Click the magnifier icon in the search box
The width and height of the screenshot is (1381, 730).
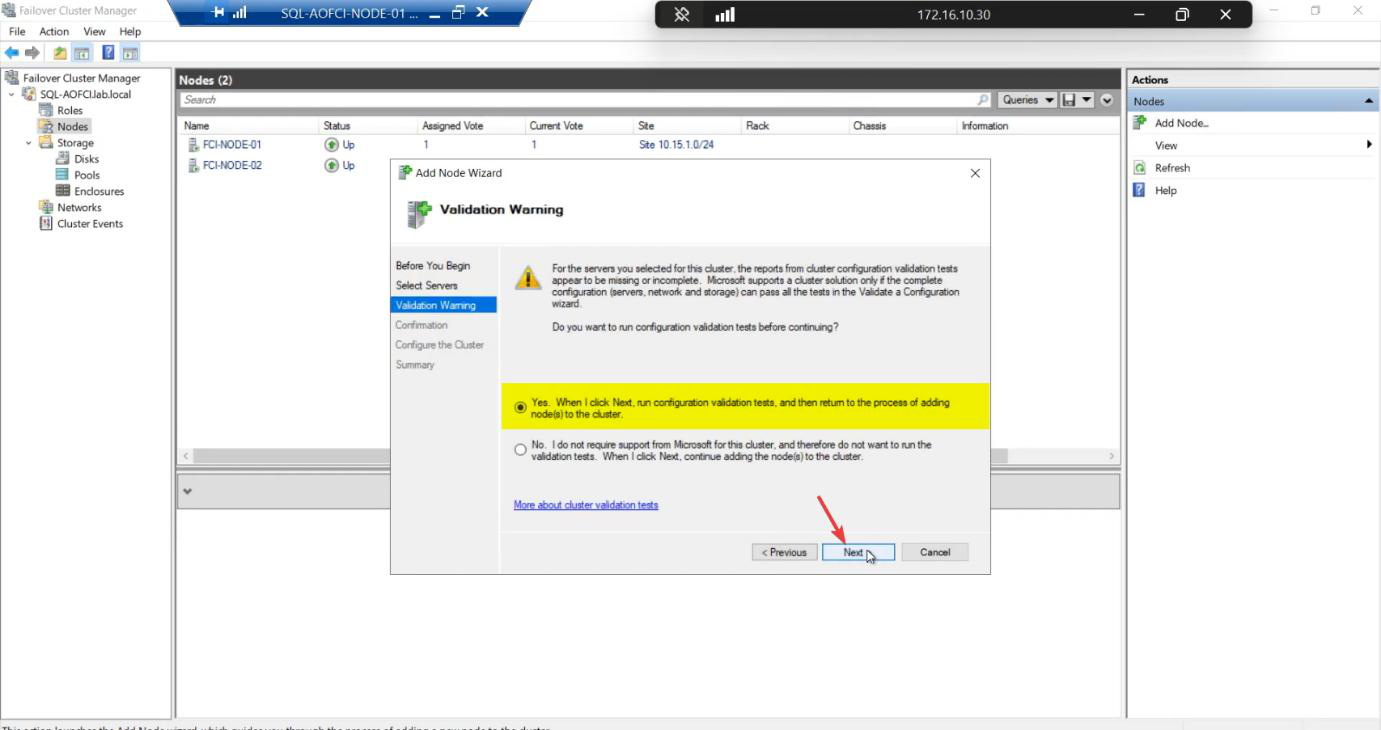click(983, 100)
